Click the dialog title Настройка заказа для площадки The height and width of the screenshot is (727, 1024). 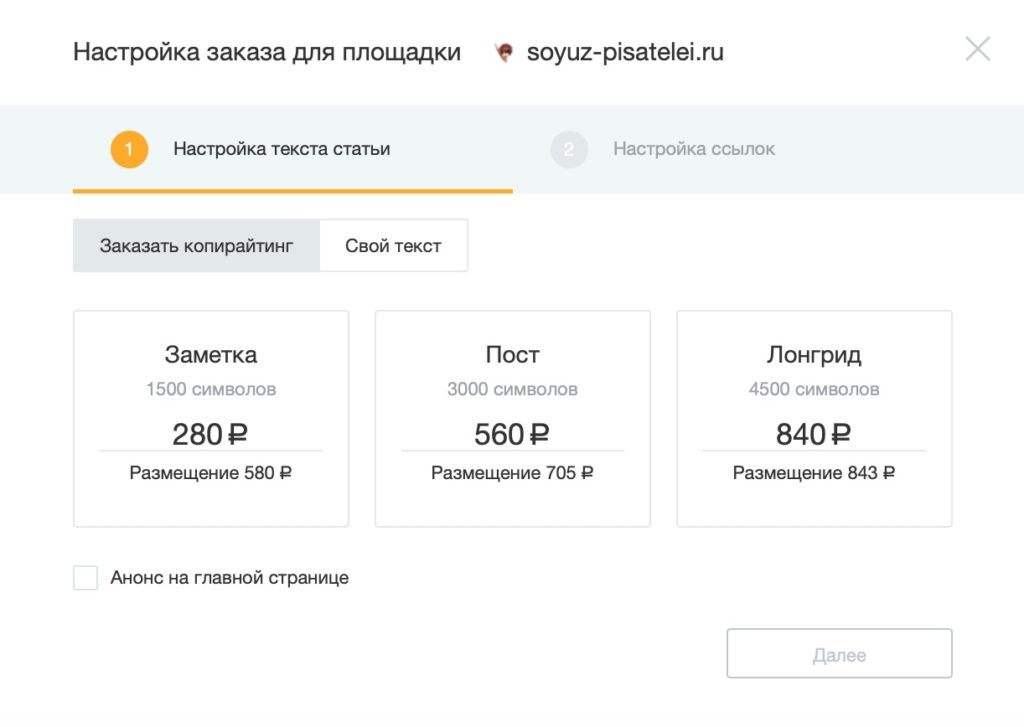coord(266,51)
